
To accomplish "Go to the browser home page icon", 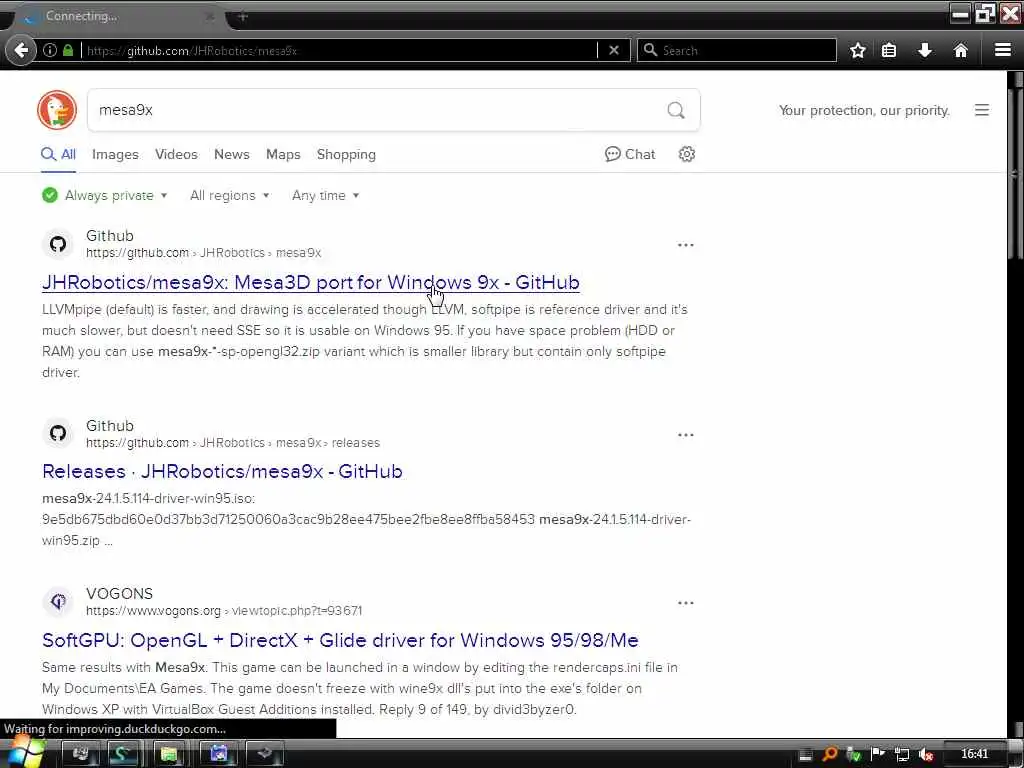I will pyautogui.click(x=961, y=50).
